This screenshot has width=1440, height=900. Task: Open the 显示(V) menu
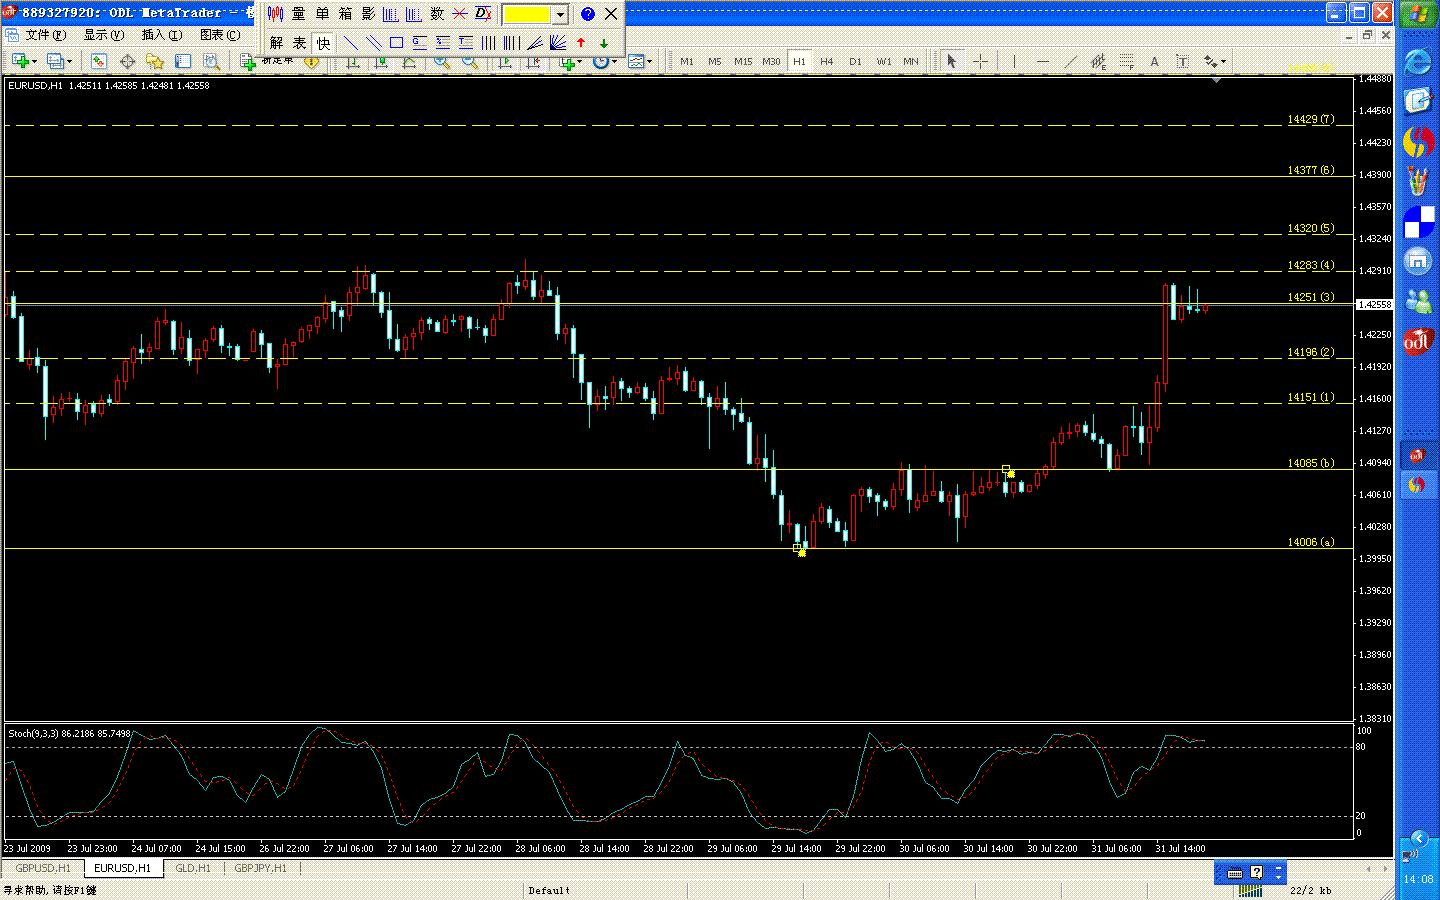coord(103,35)
